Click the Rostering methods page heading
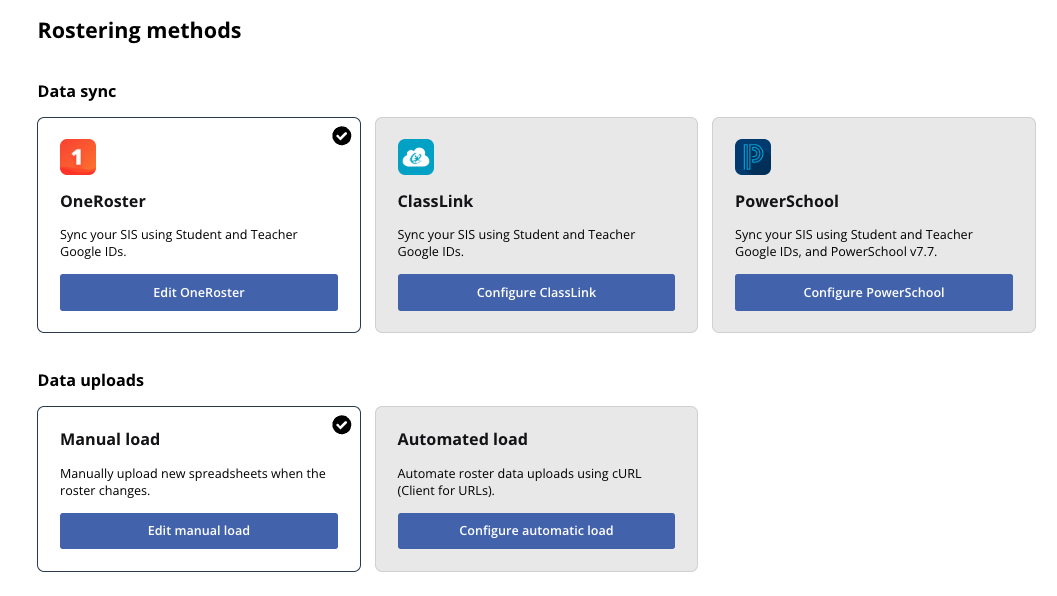Viewport: 1057px width, 596px height. [140, 31]
